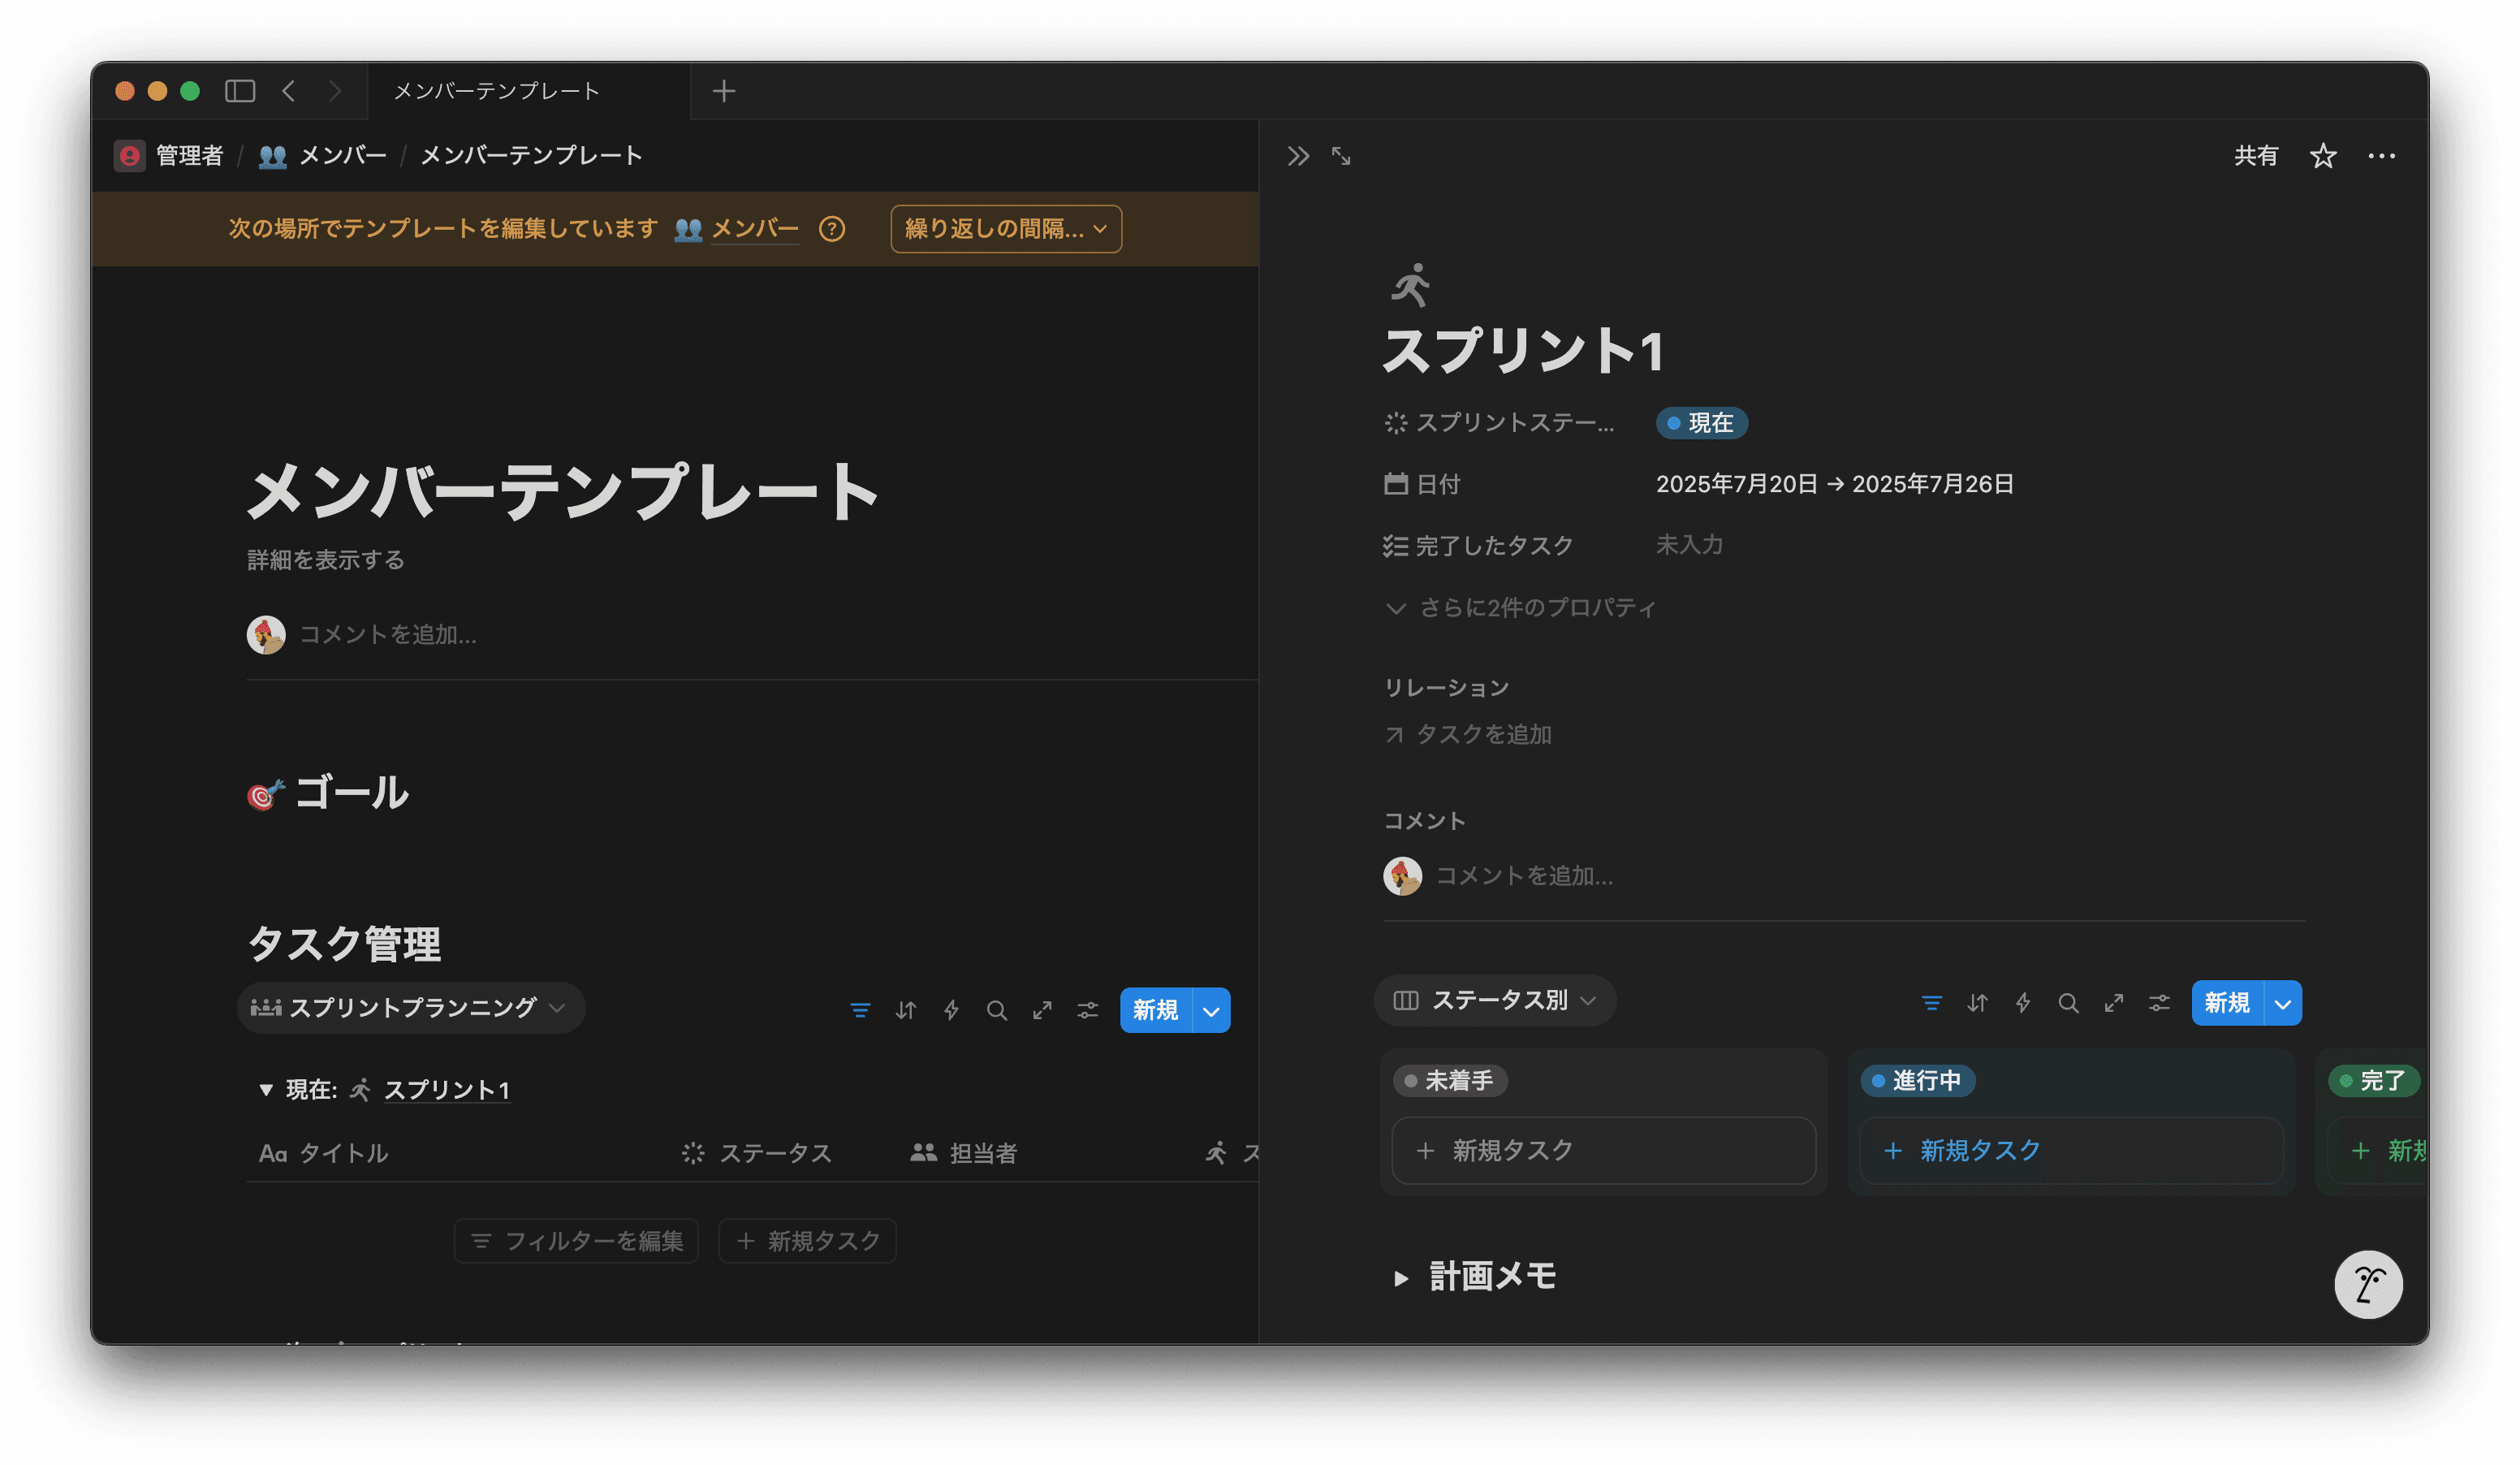Click the スプリント1 link in the task group
This screenshot has width=2520, height=1465.
(x=446, y=1090)
